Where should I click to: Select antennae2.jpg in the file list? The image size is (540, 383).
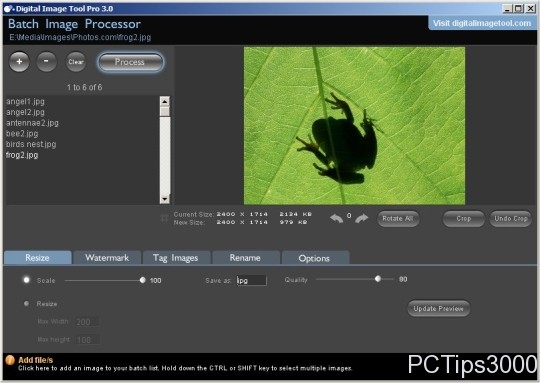32,123
